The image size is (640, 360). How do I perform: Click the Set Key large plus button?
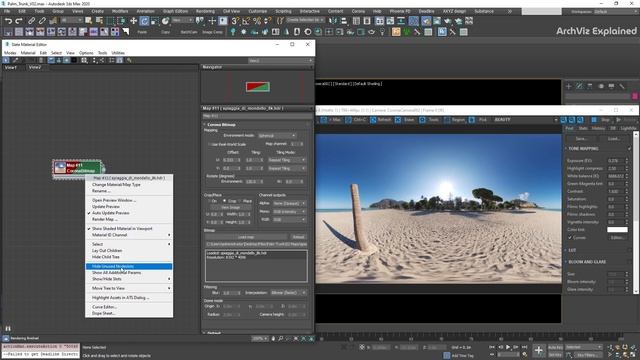coord(538,350)
